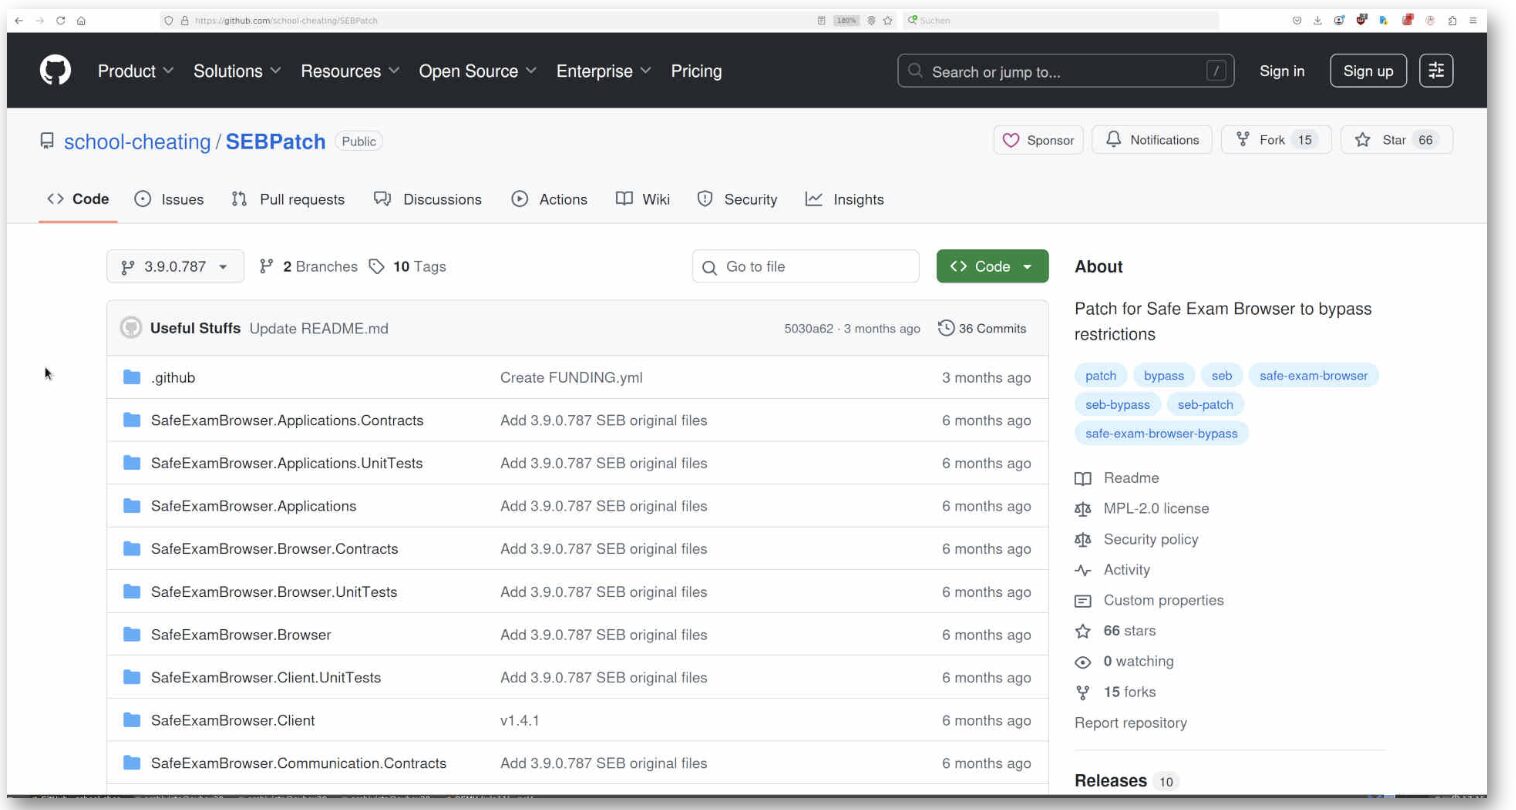Image resolution: width=1516 pixels, height=810 pixels.
Task: Expand the Resources menu
Action: (350, 71)
